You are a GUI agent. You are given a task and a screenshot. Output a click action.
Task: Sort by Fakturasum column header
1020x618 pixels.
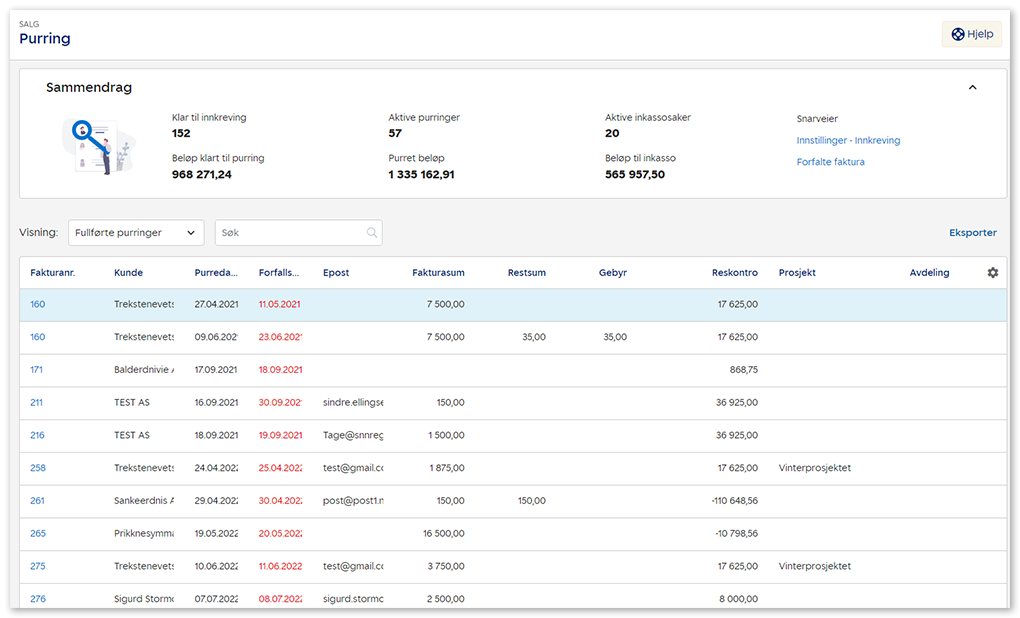point(438,273)
